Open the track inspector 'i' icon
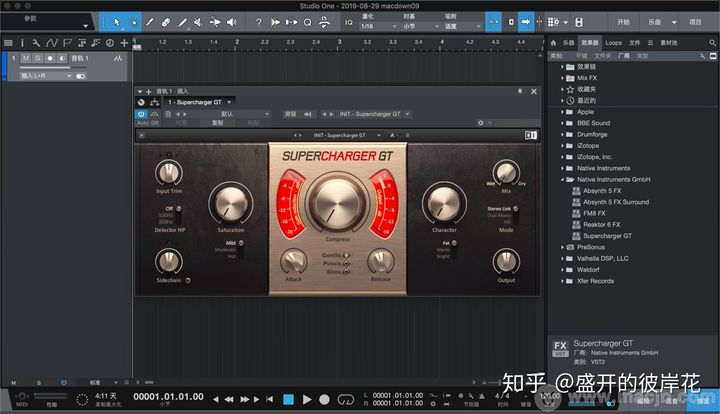Viewport: 720px width, 414px height. point(22,43)
